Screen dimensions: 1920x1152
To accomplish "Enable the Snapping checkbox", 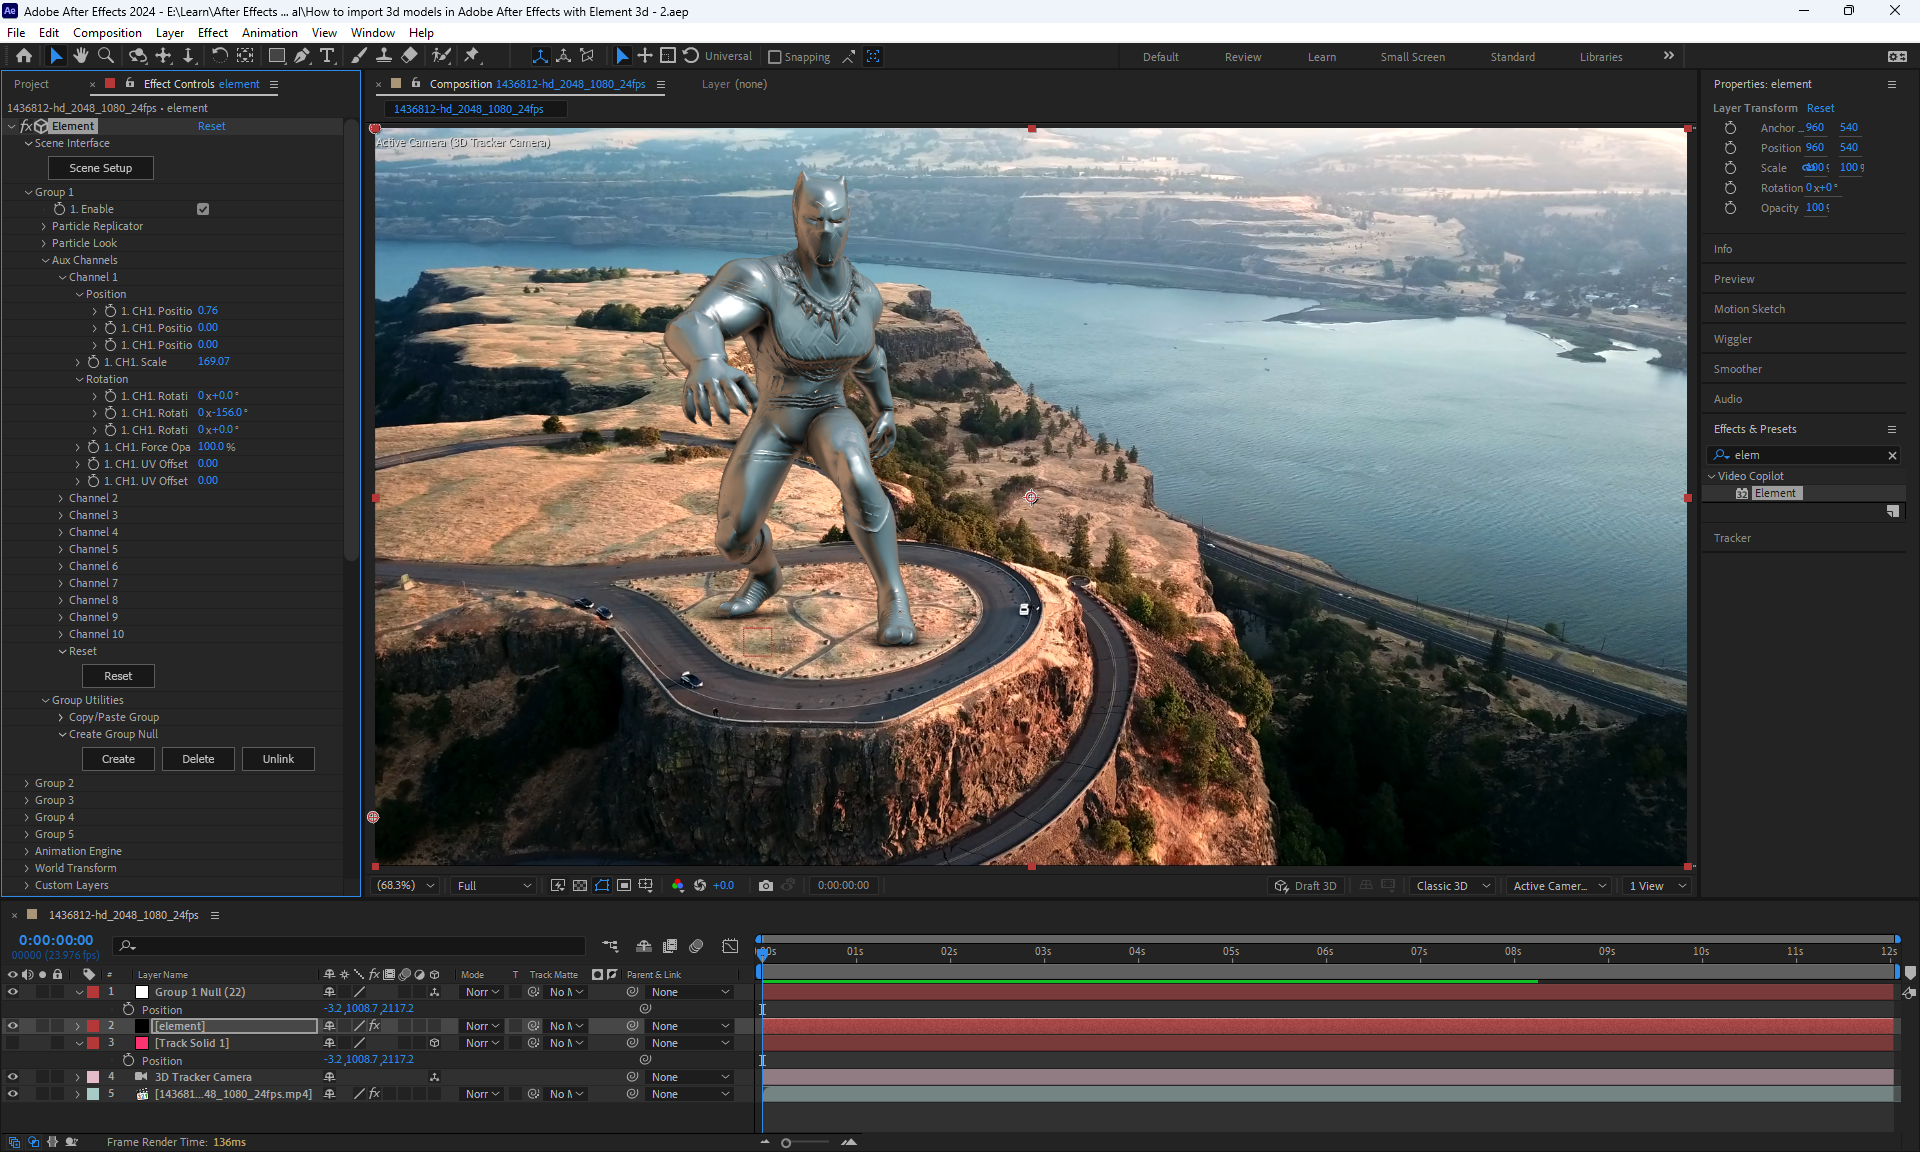I will [x=775, y=57].
